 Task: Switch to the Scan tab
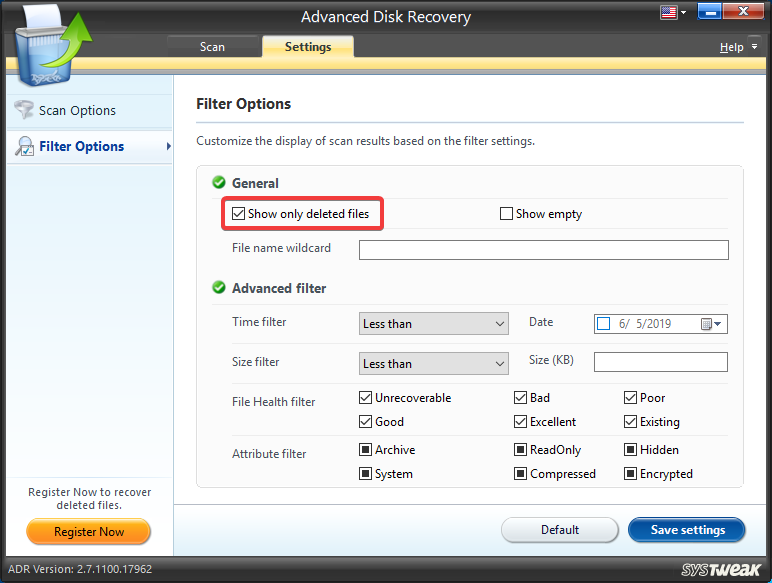(212, 47)
